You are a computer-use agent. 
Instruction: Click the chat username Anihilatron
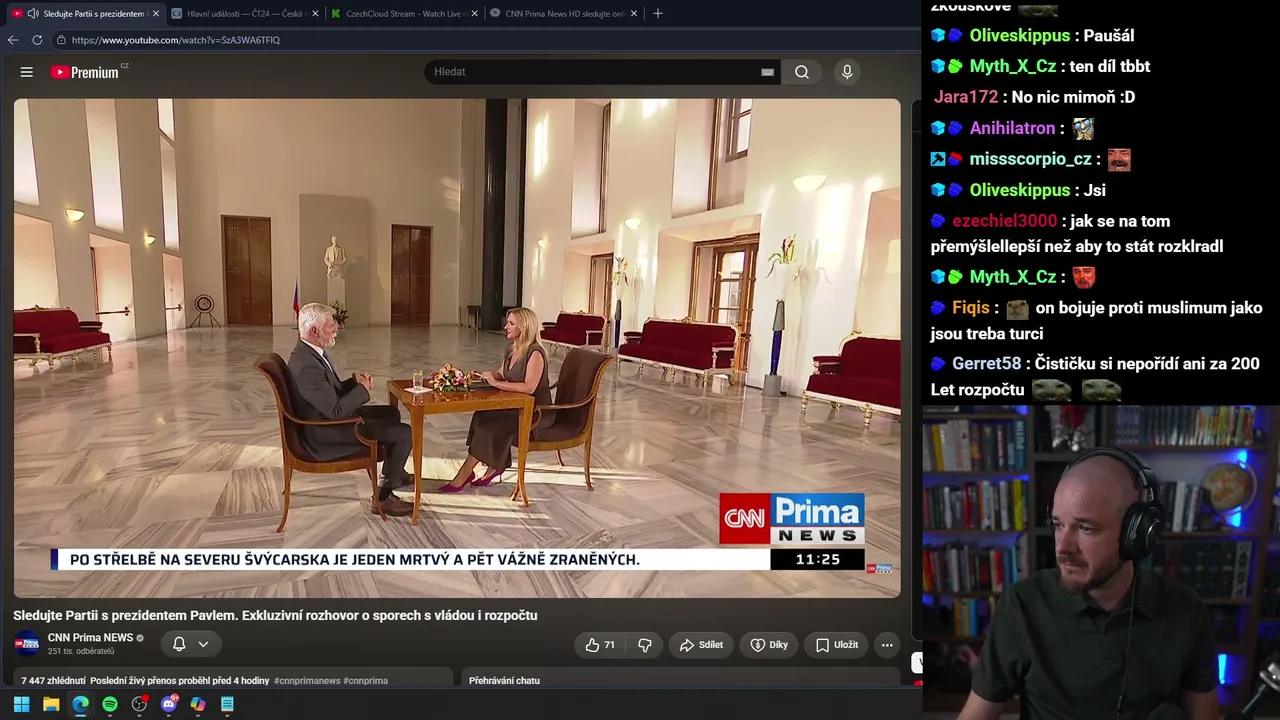coord(1012,128)
